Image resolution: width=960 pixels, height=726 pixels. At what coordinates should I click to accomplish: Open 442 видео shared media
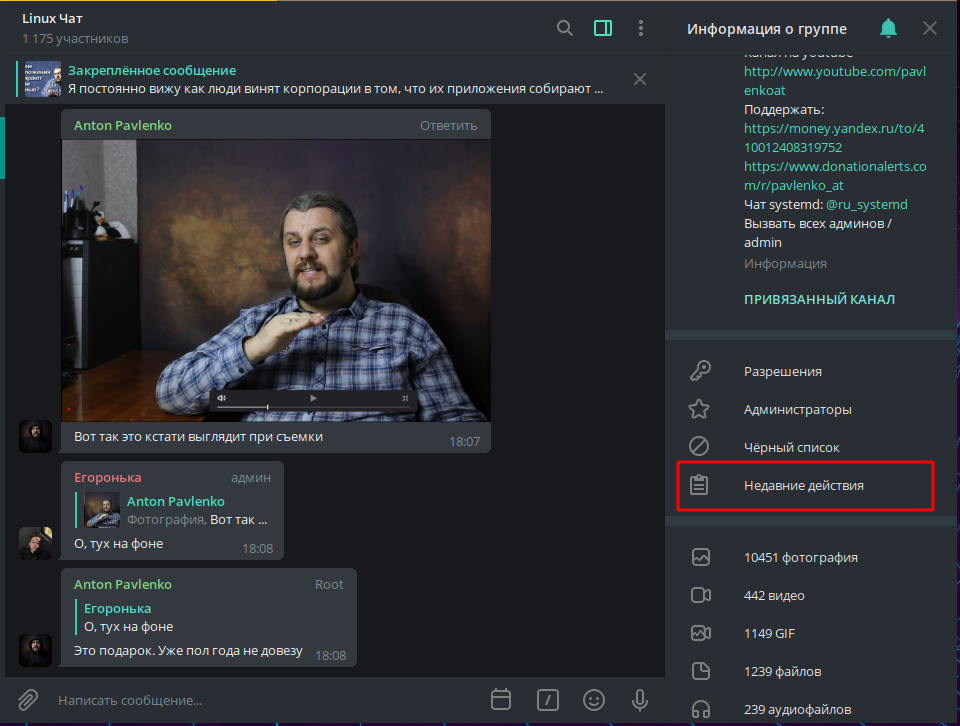click(x=812, y=596)
